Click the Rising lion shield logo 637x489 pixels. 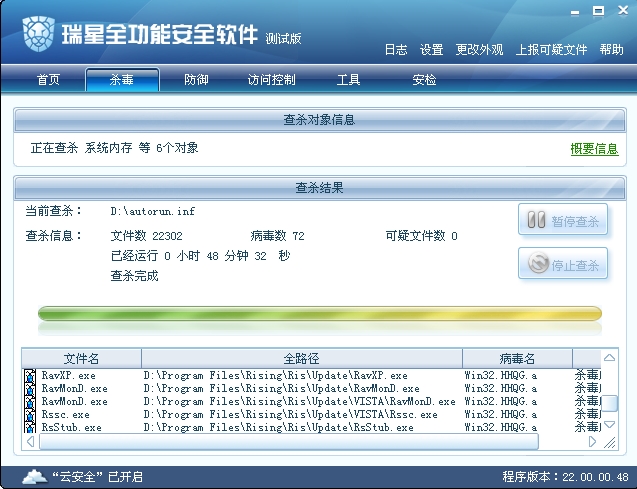39,34
